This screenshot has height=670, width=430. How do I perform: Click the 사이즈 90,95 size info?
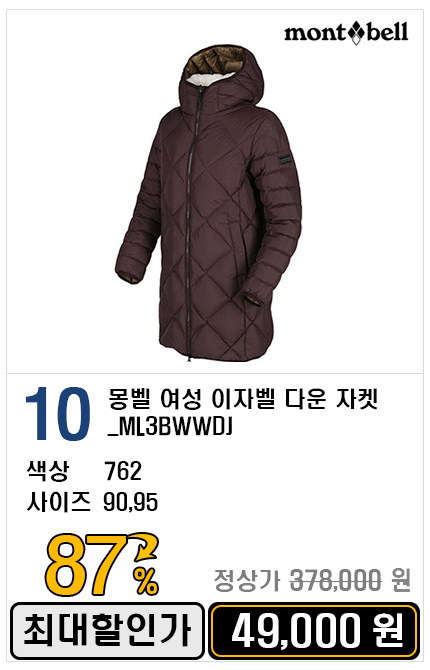[92, 502]
